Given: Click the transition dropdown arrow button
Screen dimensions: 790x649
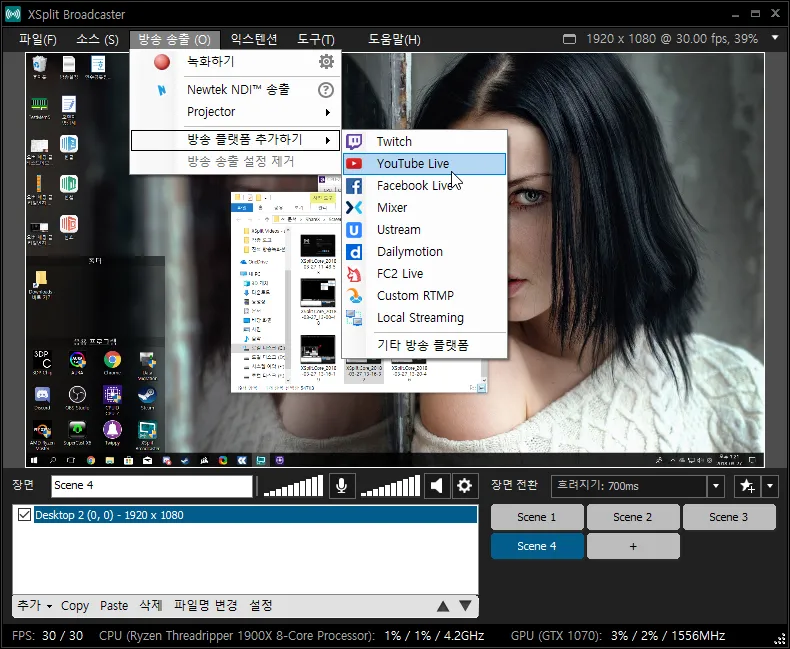Looking at the screenshot, I should coord(715,486).
